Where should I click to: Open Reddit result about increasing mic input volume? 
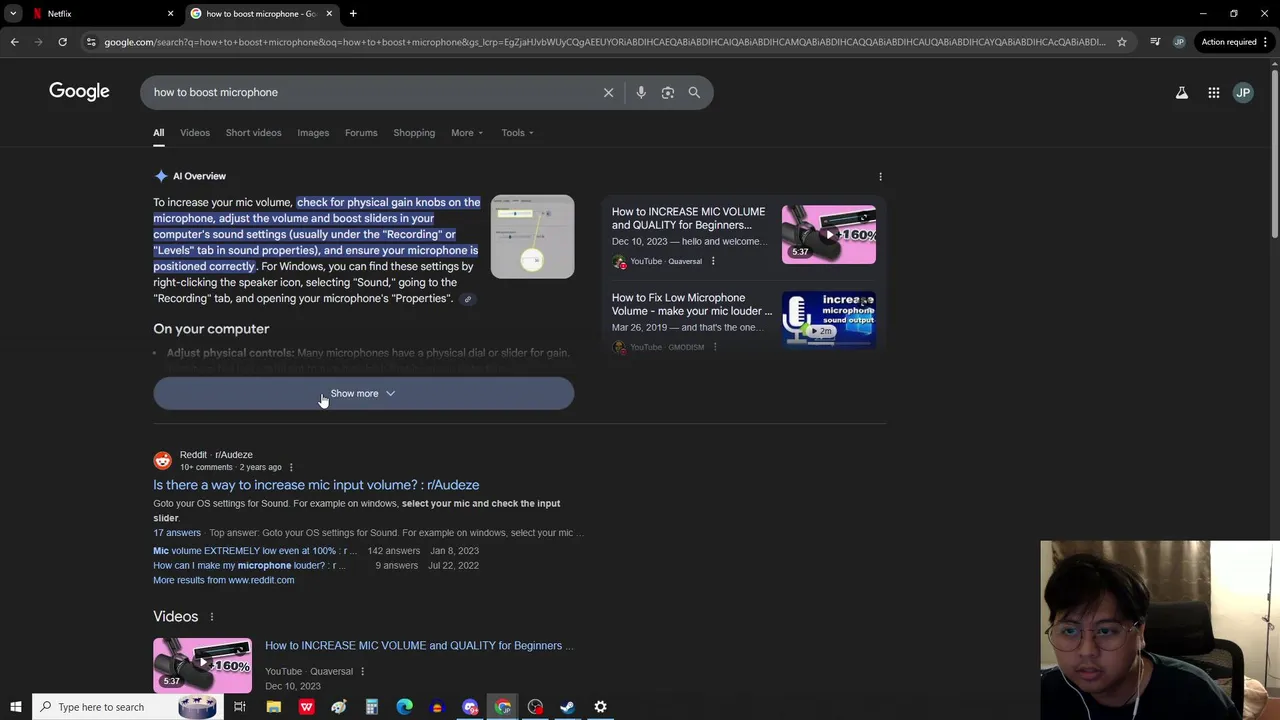[x=316, y=485]
